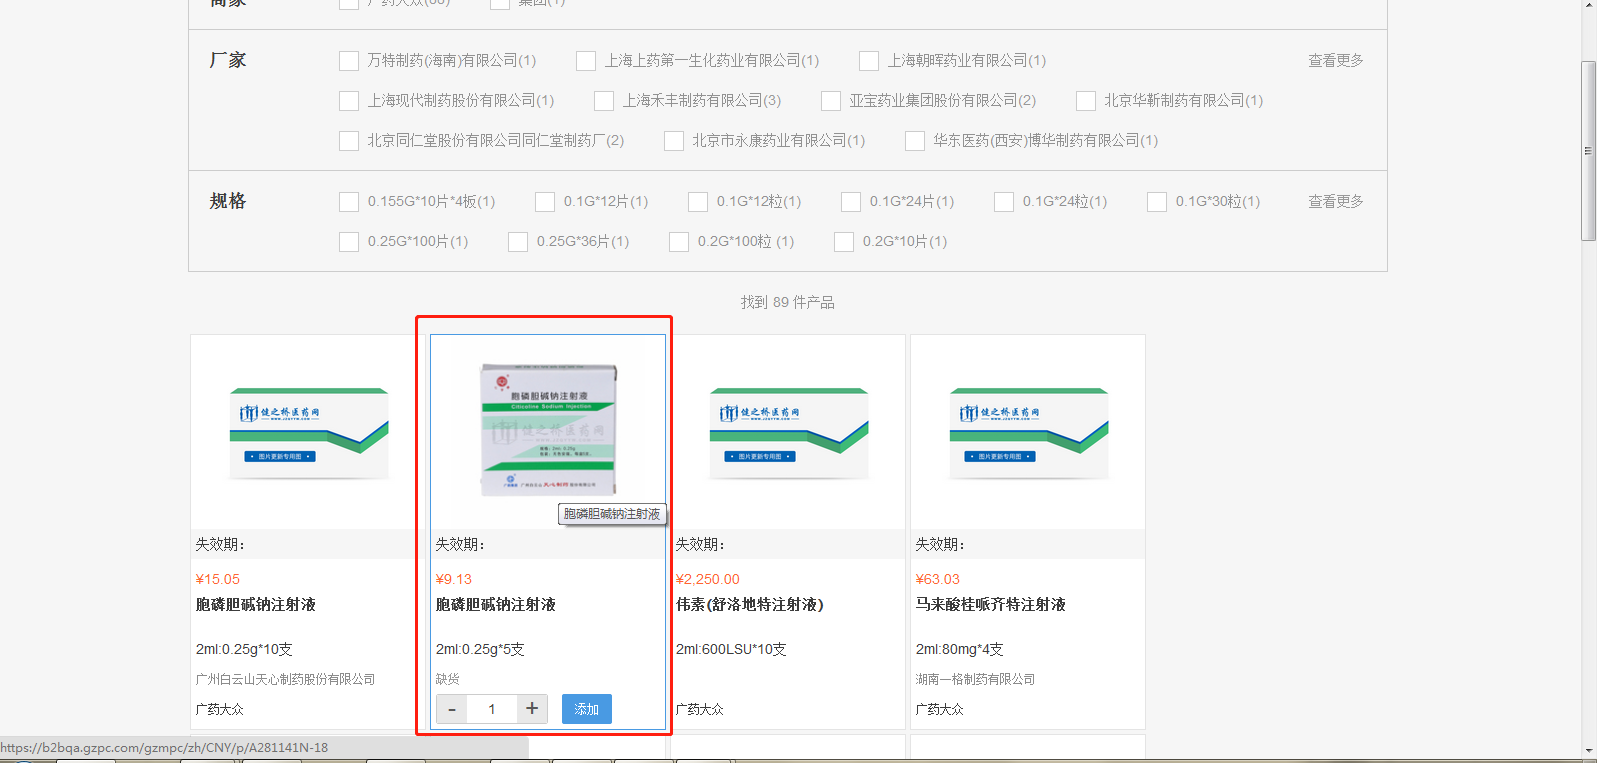
Task: Open the 胞磷胆碱钠注射液 2ml:0.25g*5支 product title
Action: [x=496, y=605]
